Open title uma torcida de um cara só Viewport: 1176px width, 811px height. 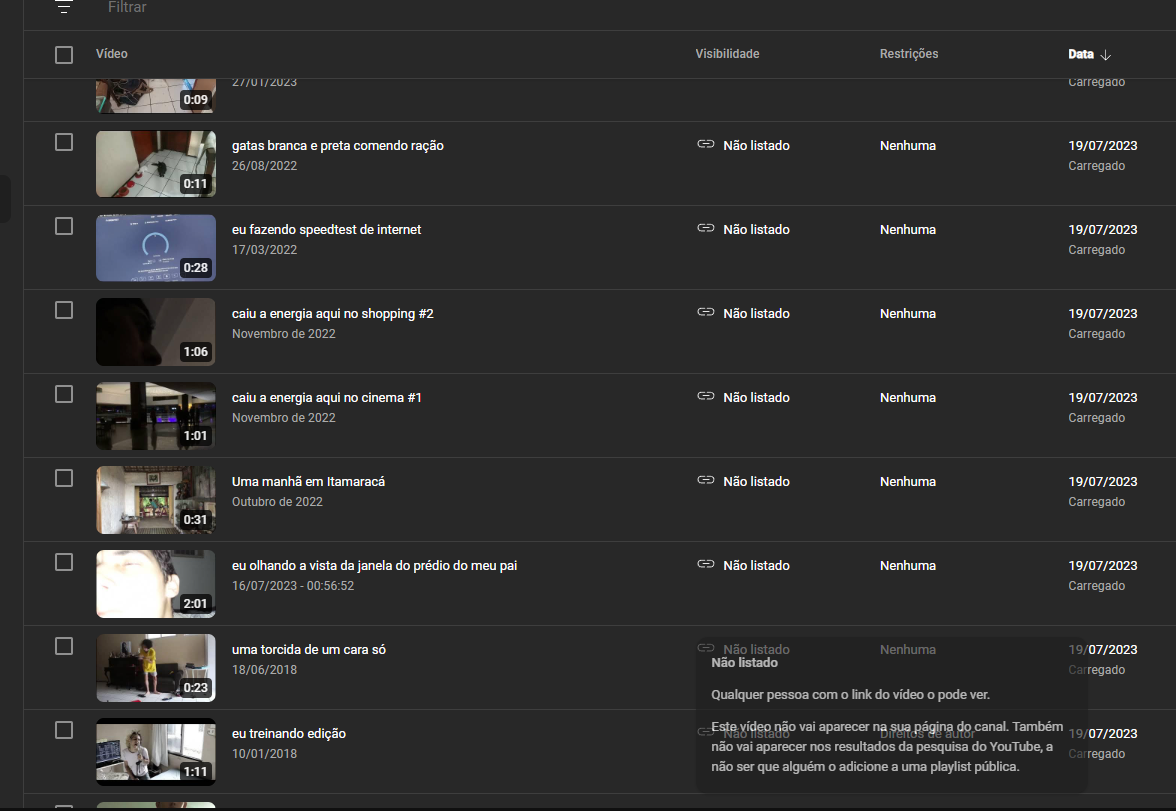point(308,650)
